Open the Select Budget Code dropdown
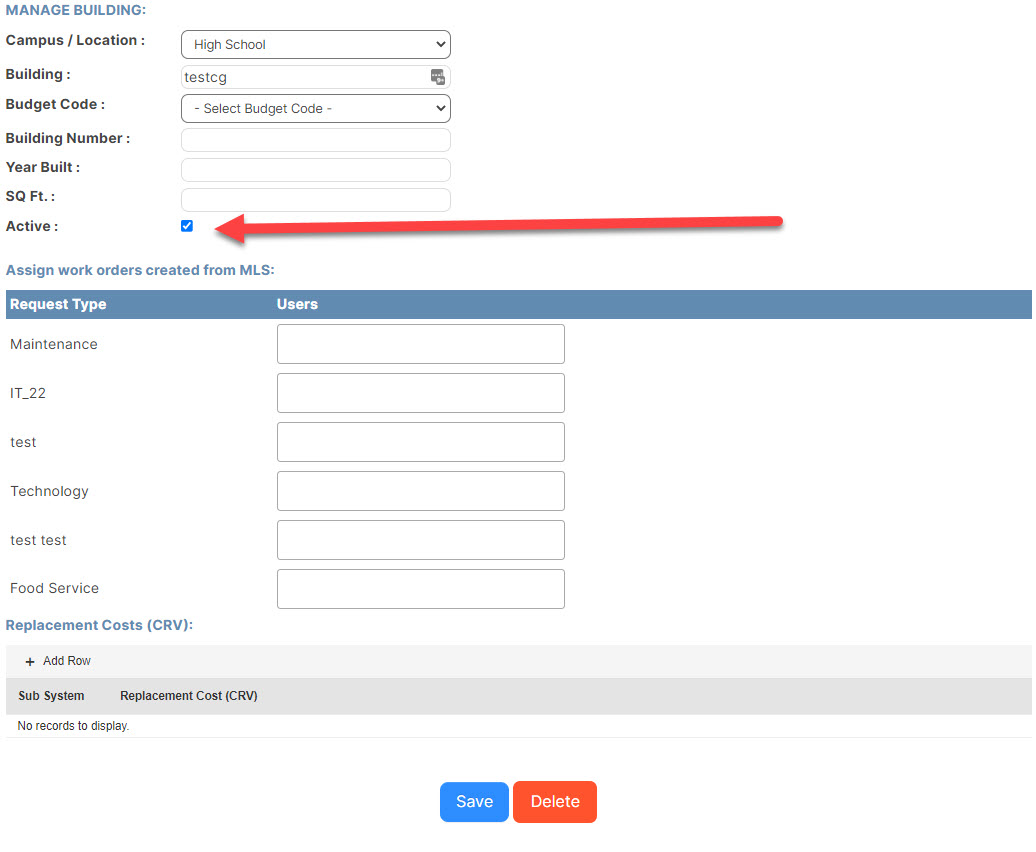Viewport: 1036px width, 852px height. 316,108
